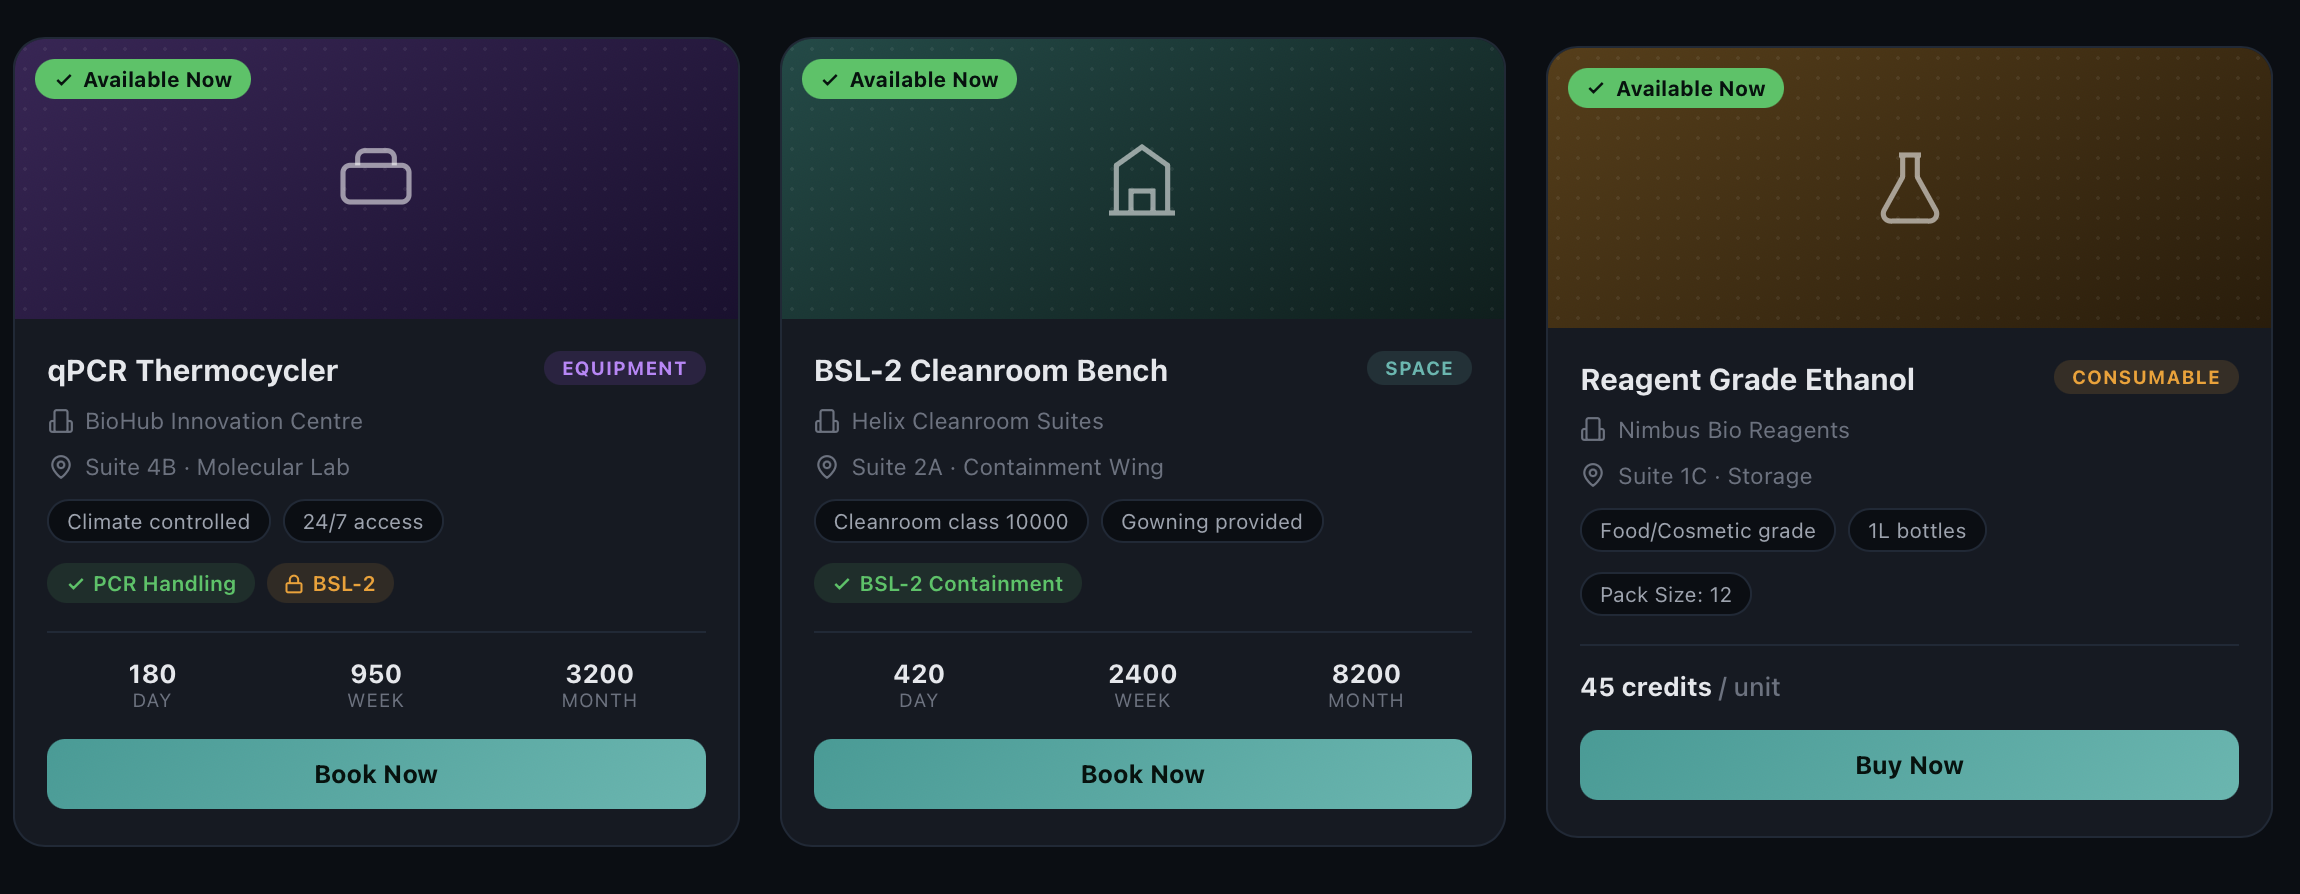Click the CONSUMABLE category tag

pyautogui.click(x=2146, y=377)
